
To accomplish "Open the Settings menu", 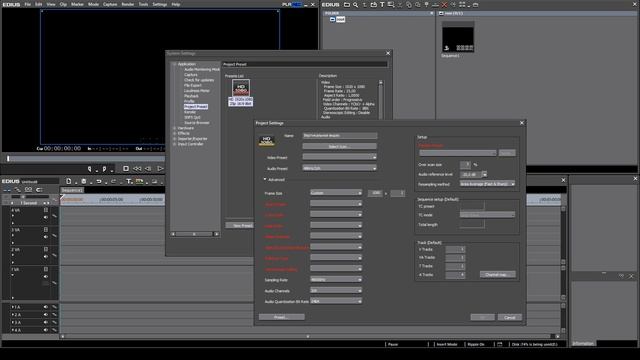I will point(160,4).
